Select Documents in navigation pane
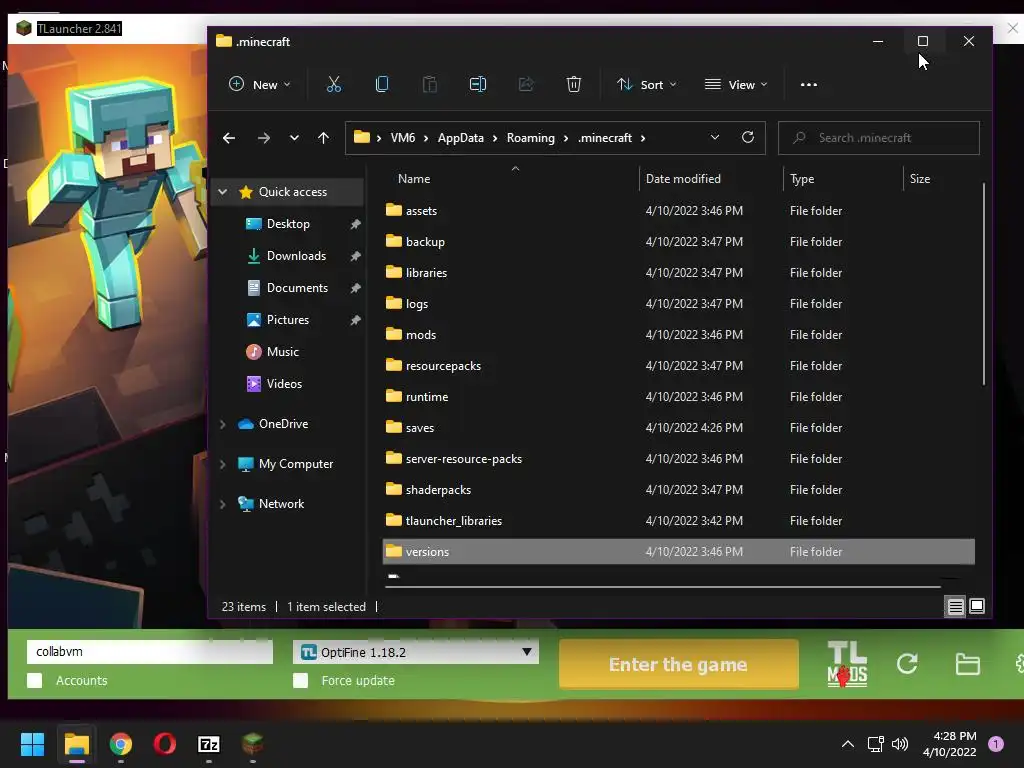 pyautogui.click(x=296, y=288)
